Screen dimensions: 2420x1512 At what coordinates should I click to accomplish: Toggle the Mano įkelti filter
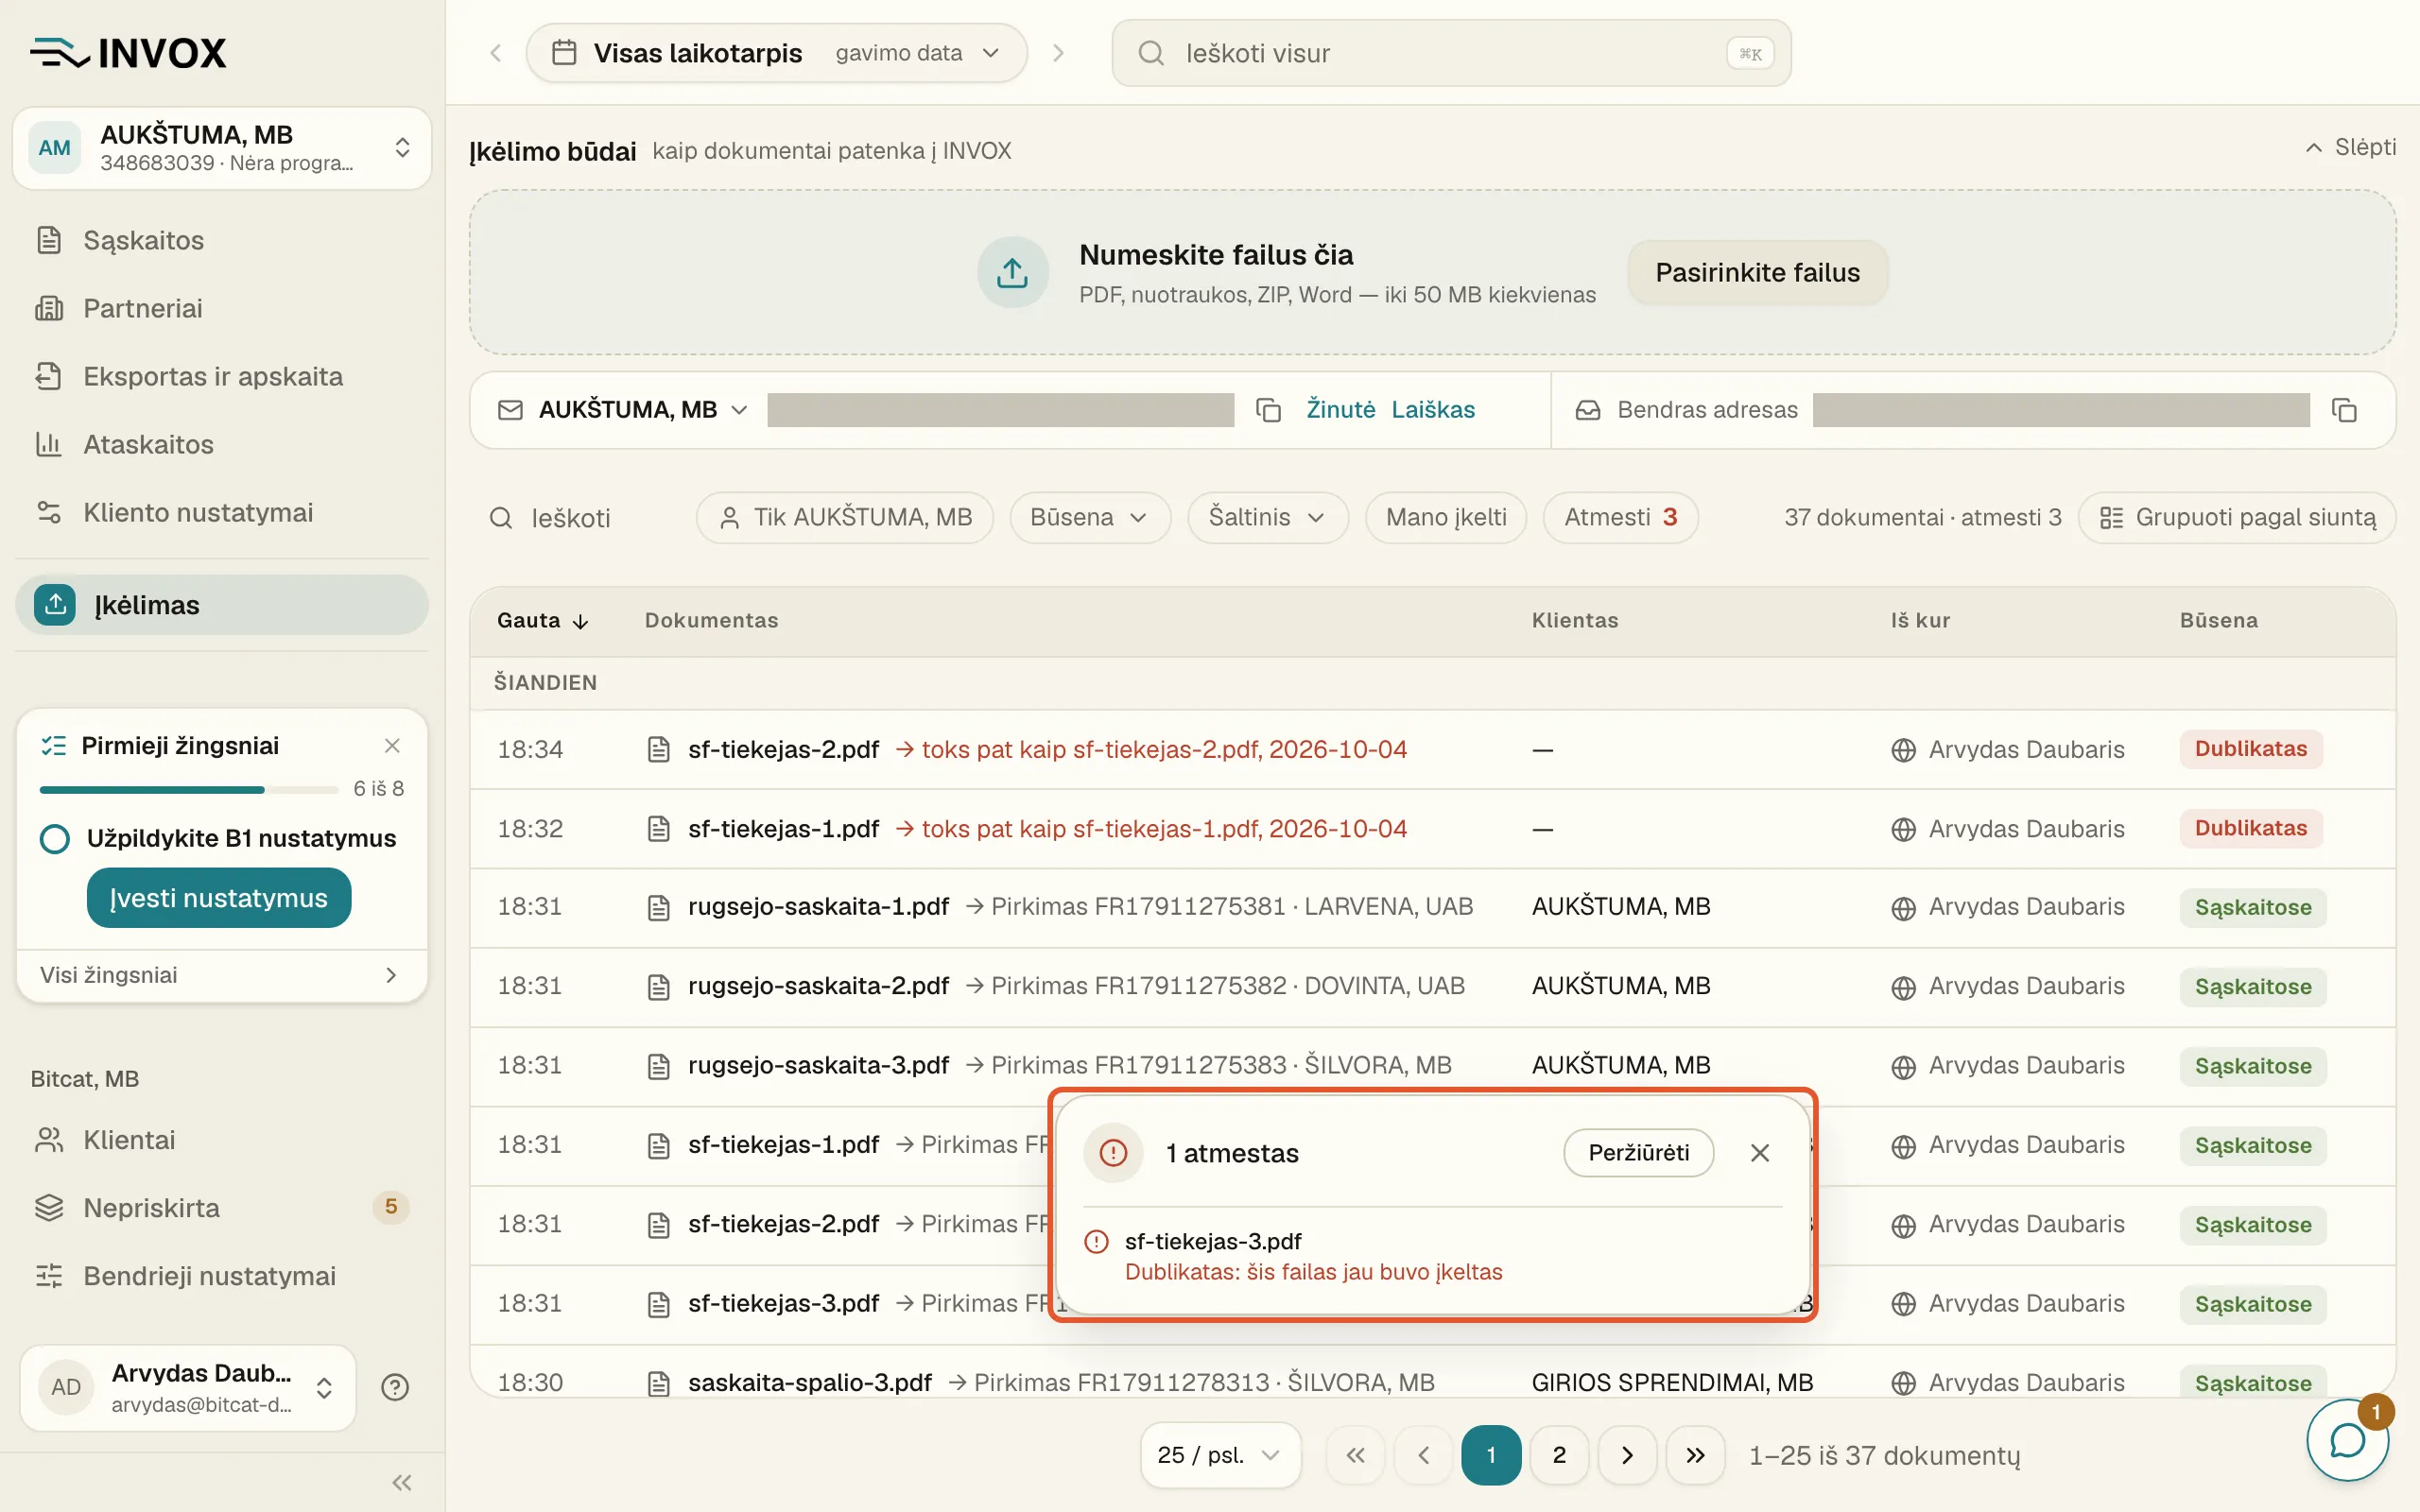tap(1446, 518)
